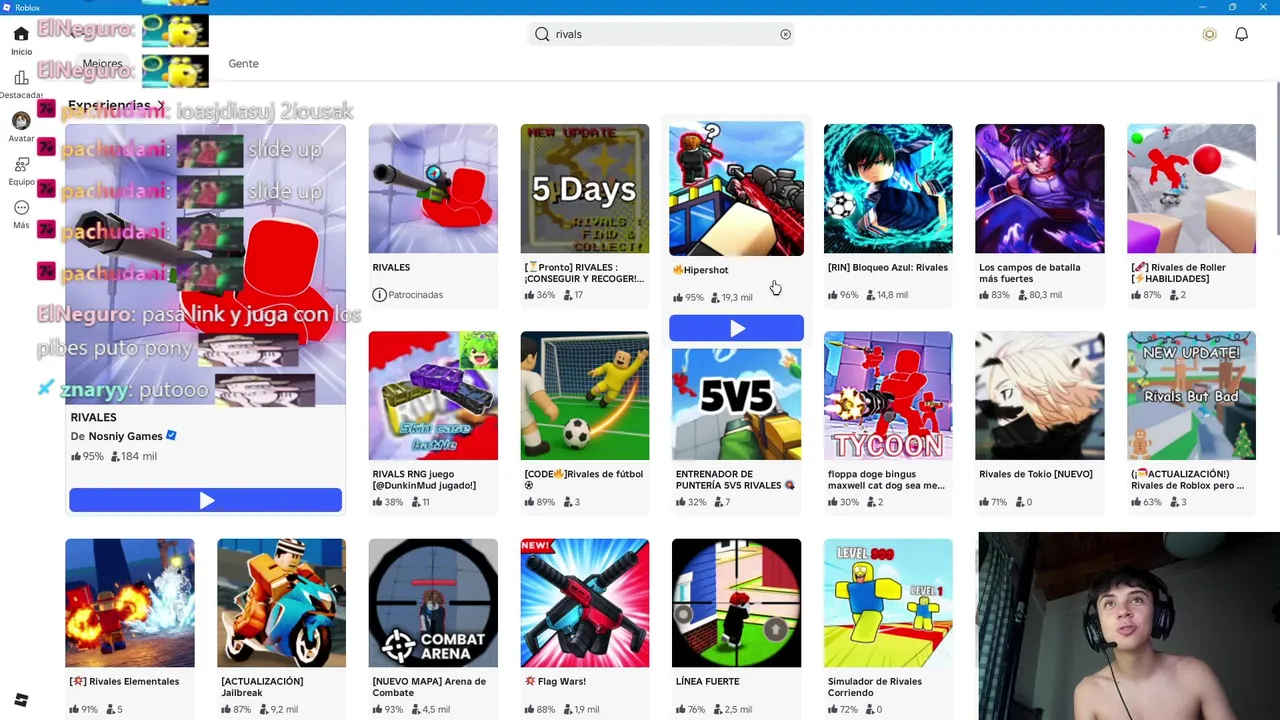Viewport: 1280px width, 720px height.
Task: Open the Rivales Elementales thumbnail
Action: [x=130, y=603]
